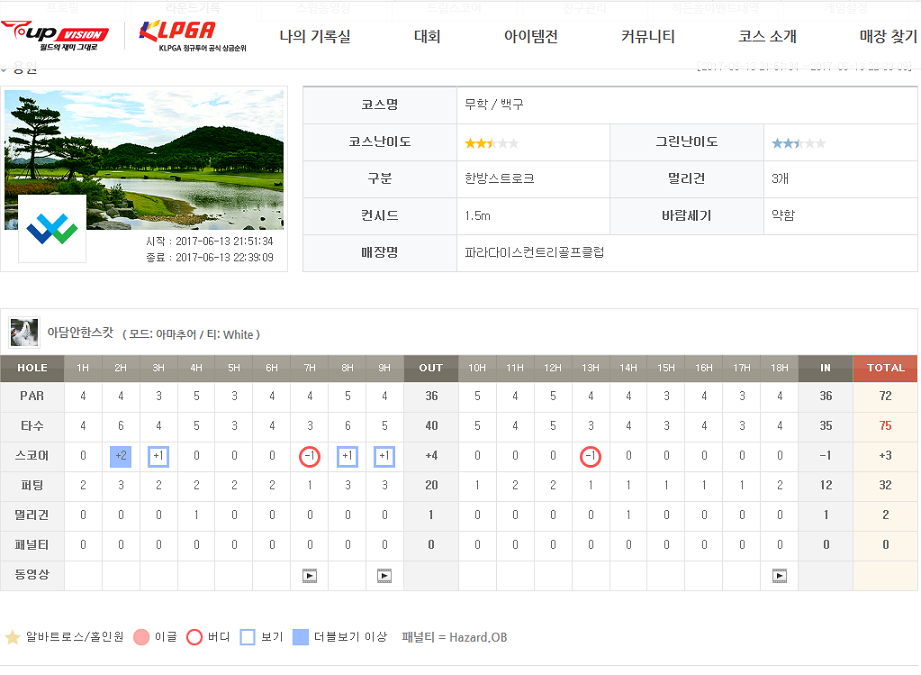Click the KLPGA logo
This screenshot has height=675, width=921.
pyautogui.click(x=177, y=35)
